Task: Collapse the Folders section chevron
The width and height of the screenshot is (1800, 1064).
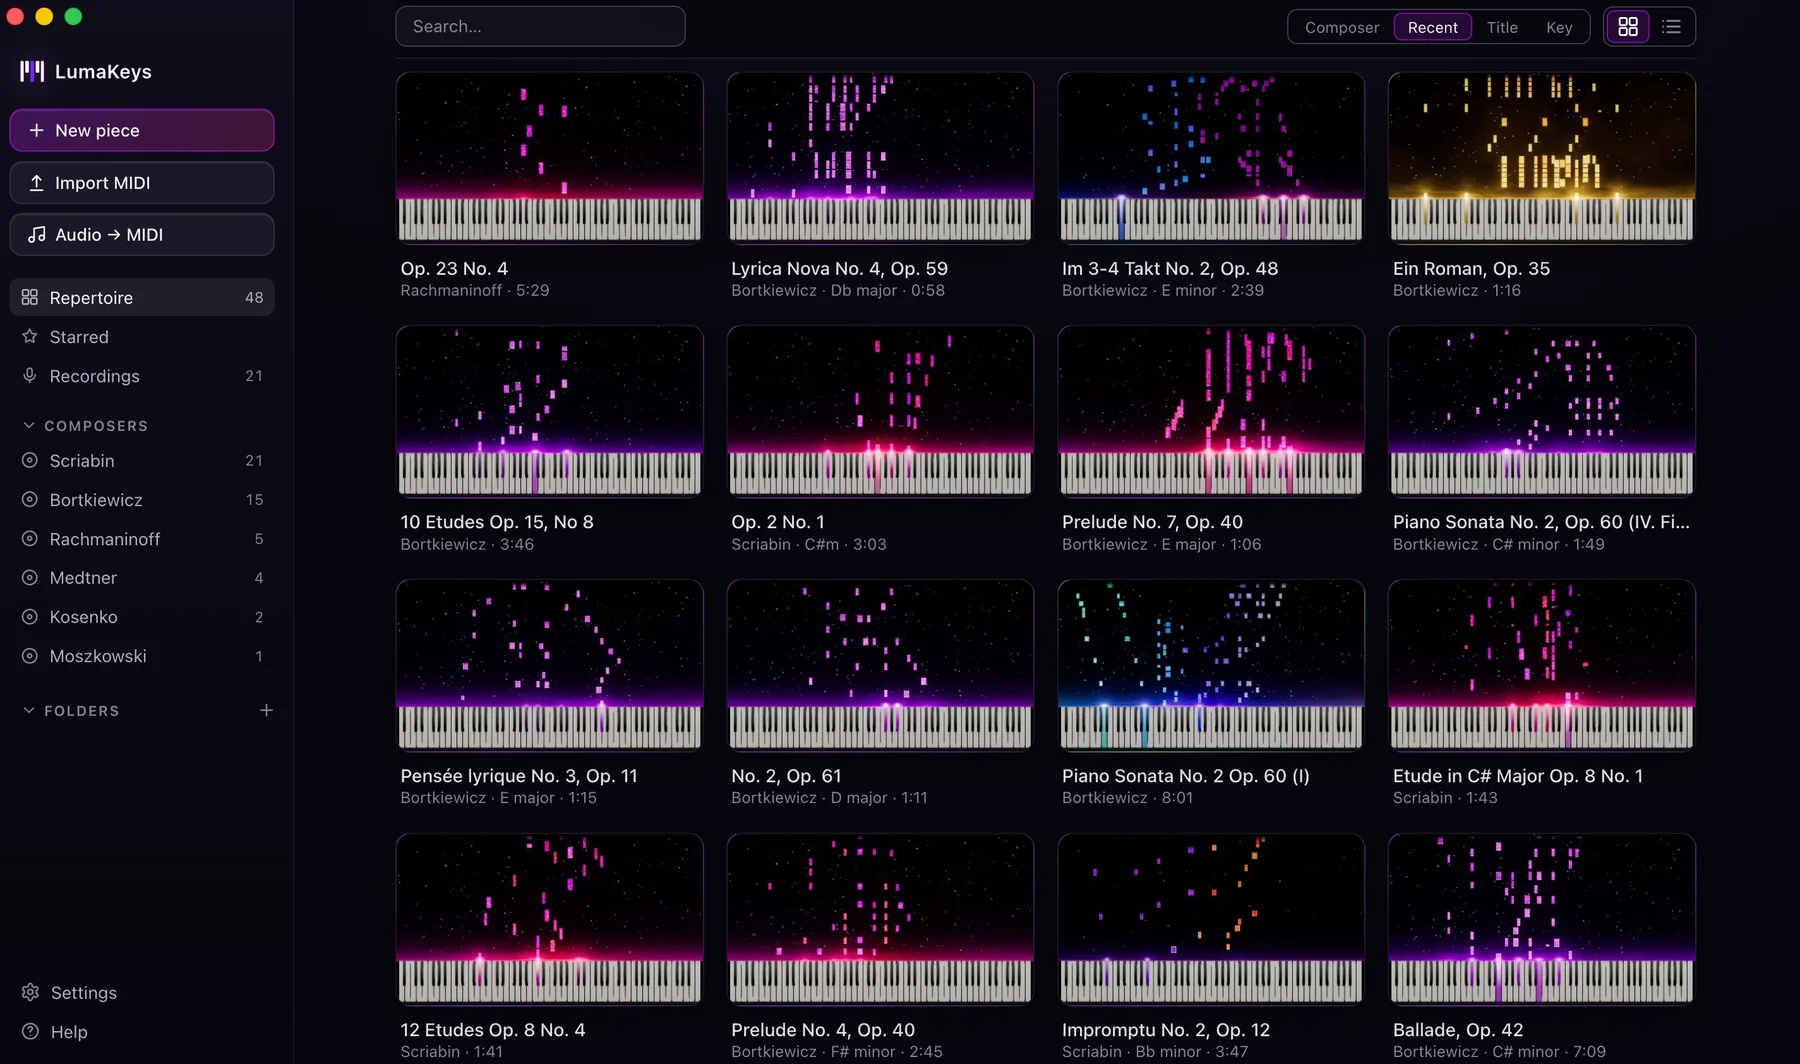Action: 29,710
